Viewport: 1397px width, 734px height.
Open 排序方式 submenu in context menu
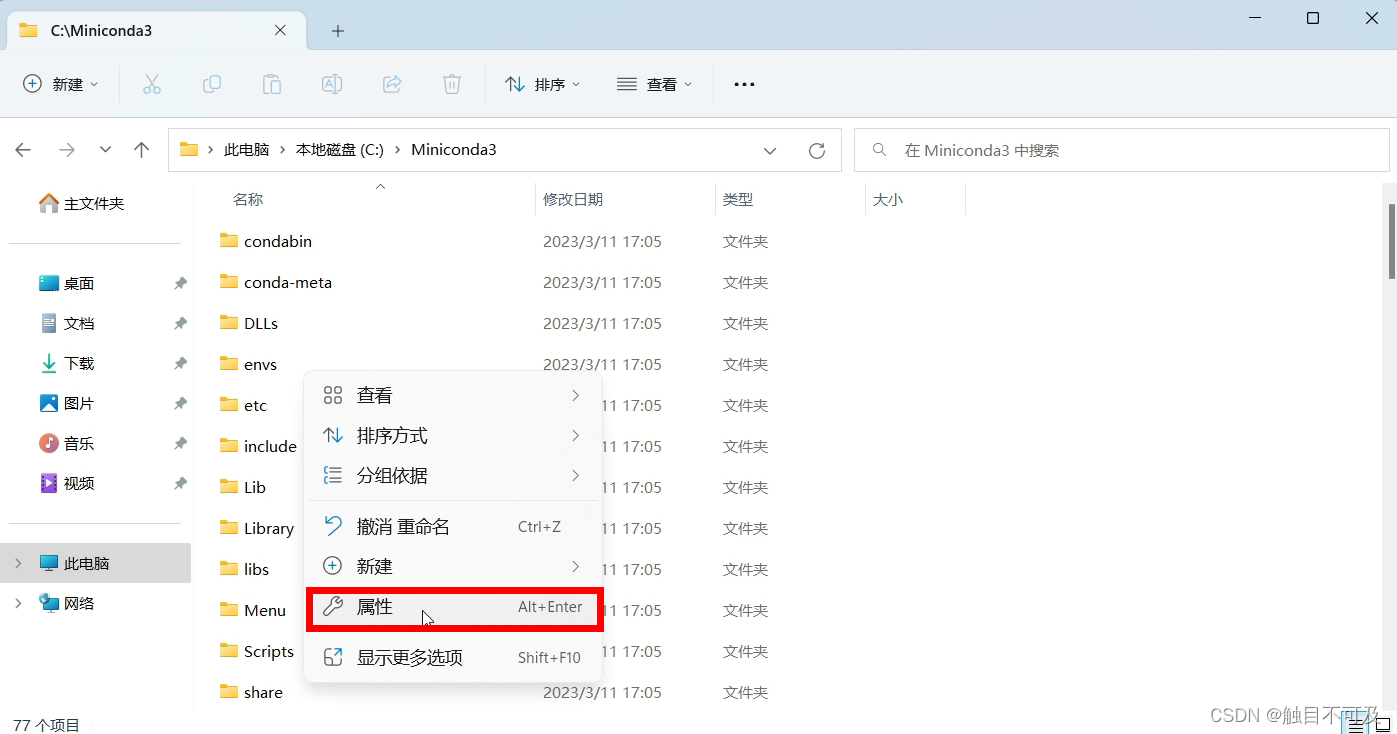pos(453,436)
